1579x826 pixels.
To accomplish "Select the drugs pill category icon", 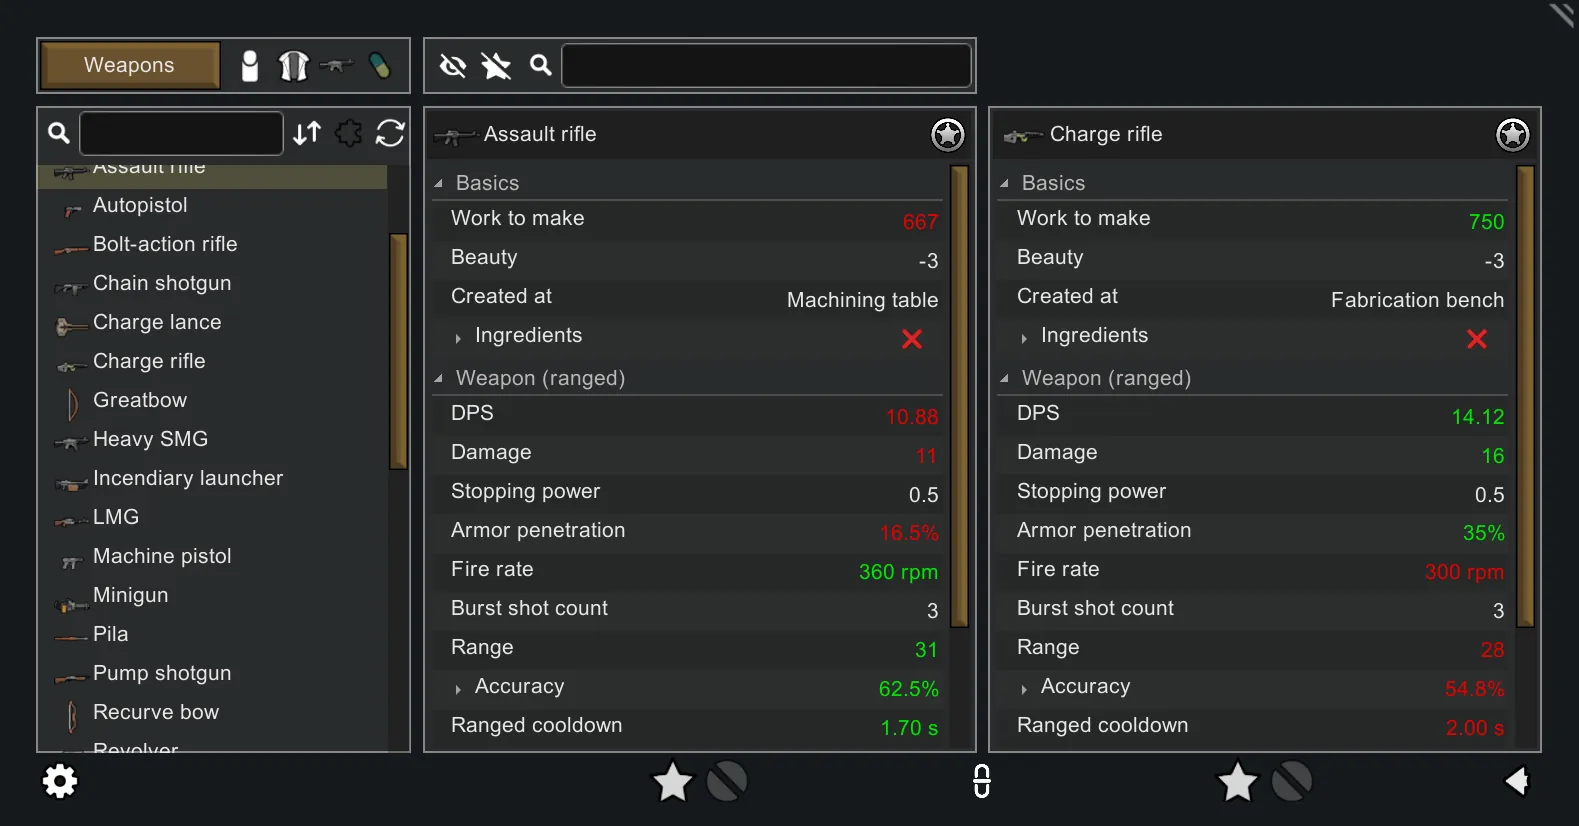I will click(x=380, y=66).
